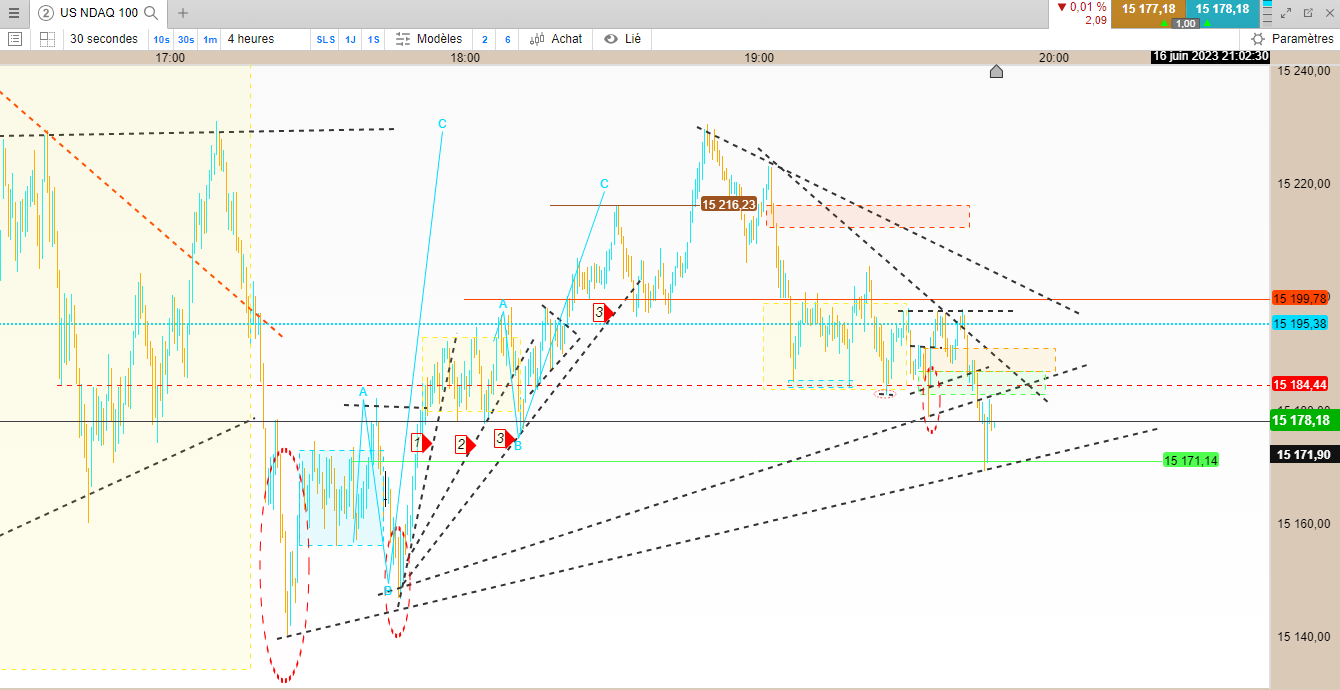
Task: Click the orange 15 177,18 sell price
Action: [1148, 9]
